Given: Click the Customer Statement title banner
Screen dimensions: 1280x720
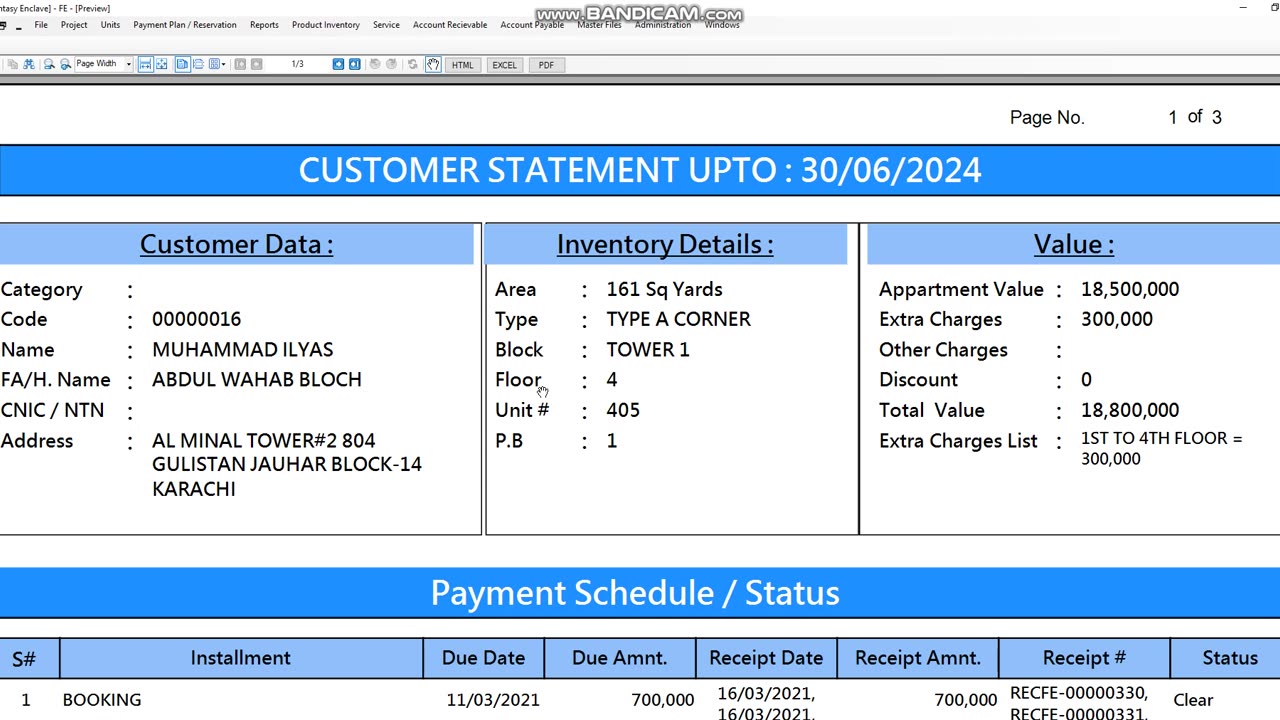Looking at the screenshot, I should click(x=640, y=170).
